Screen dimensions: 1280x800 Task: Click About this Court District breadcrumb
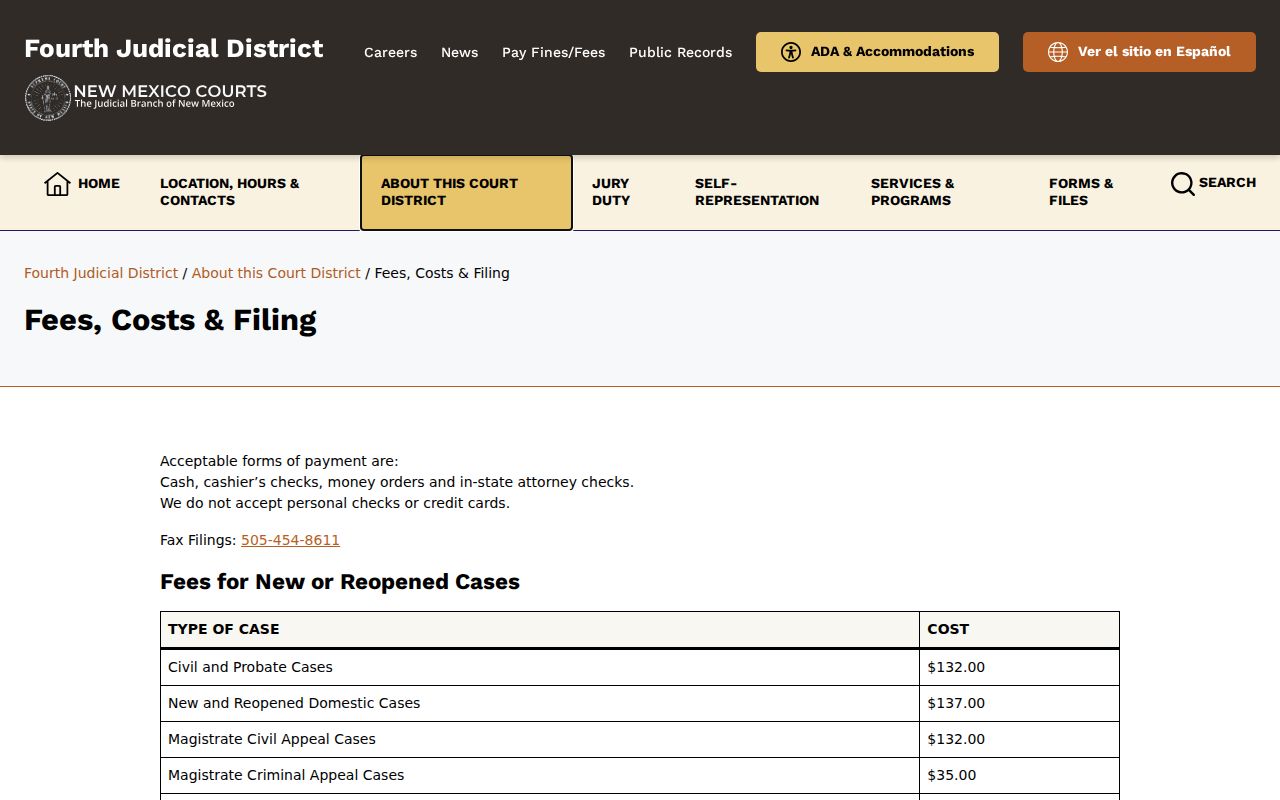pos(276,273)
